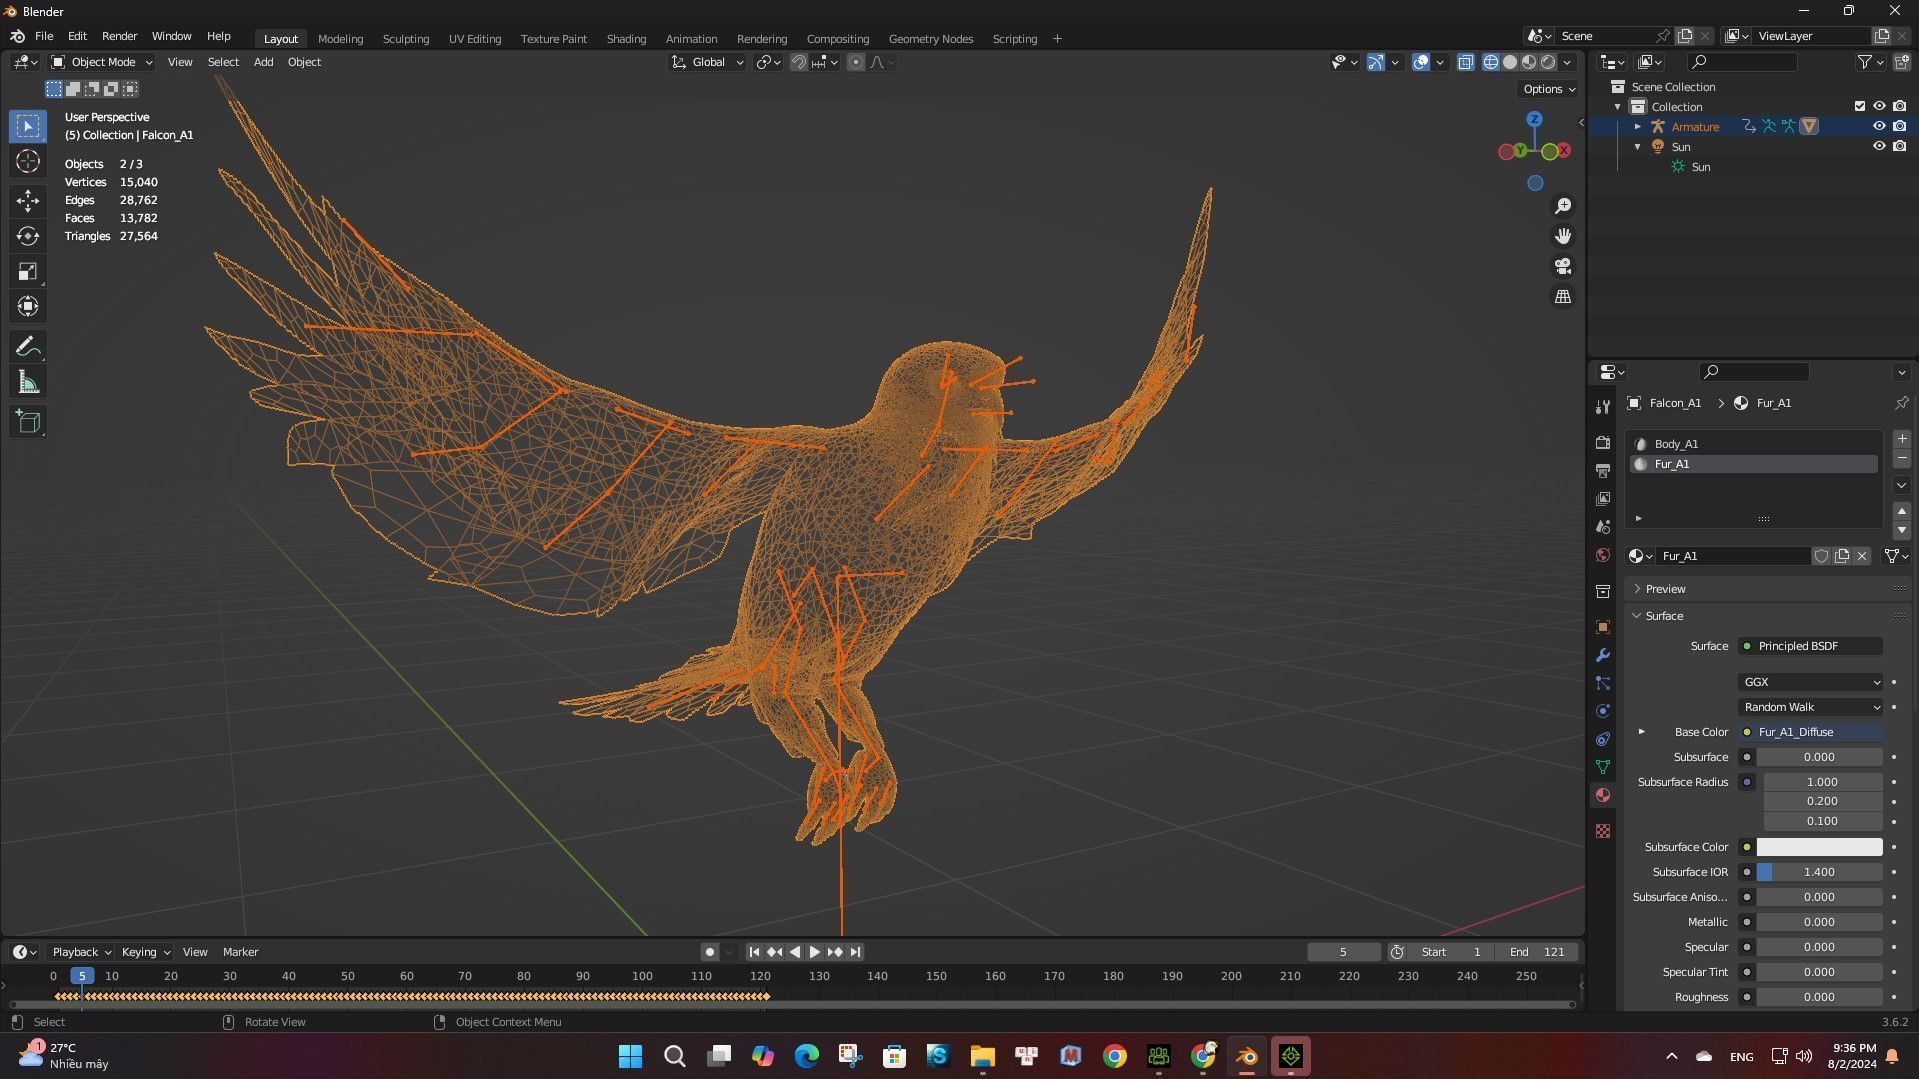
Task: Open the Object Mode dropdown
Action: point(102,62)
